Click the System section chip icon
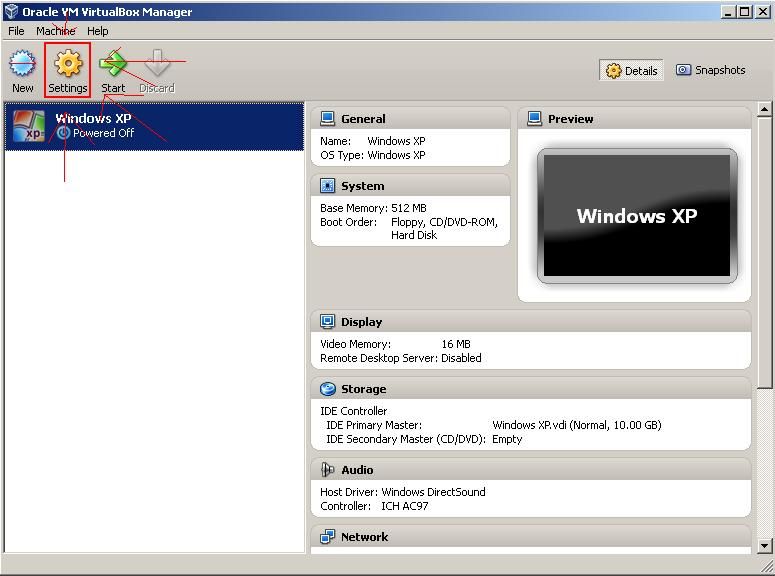 (327, 185)
